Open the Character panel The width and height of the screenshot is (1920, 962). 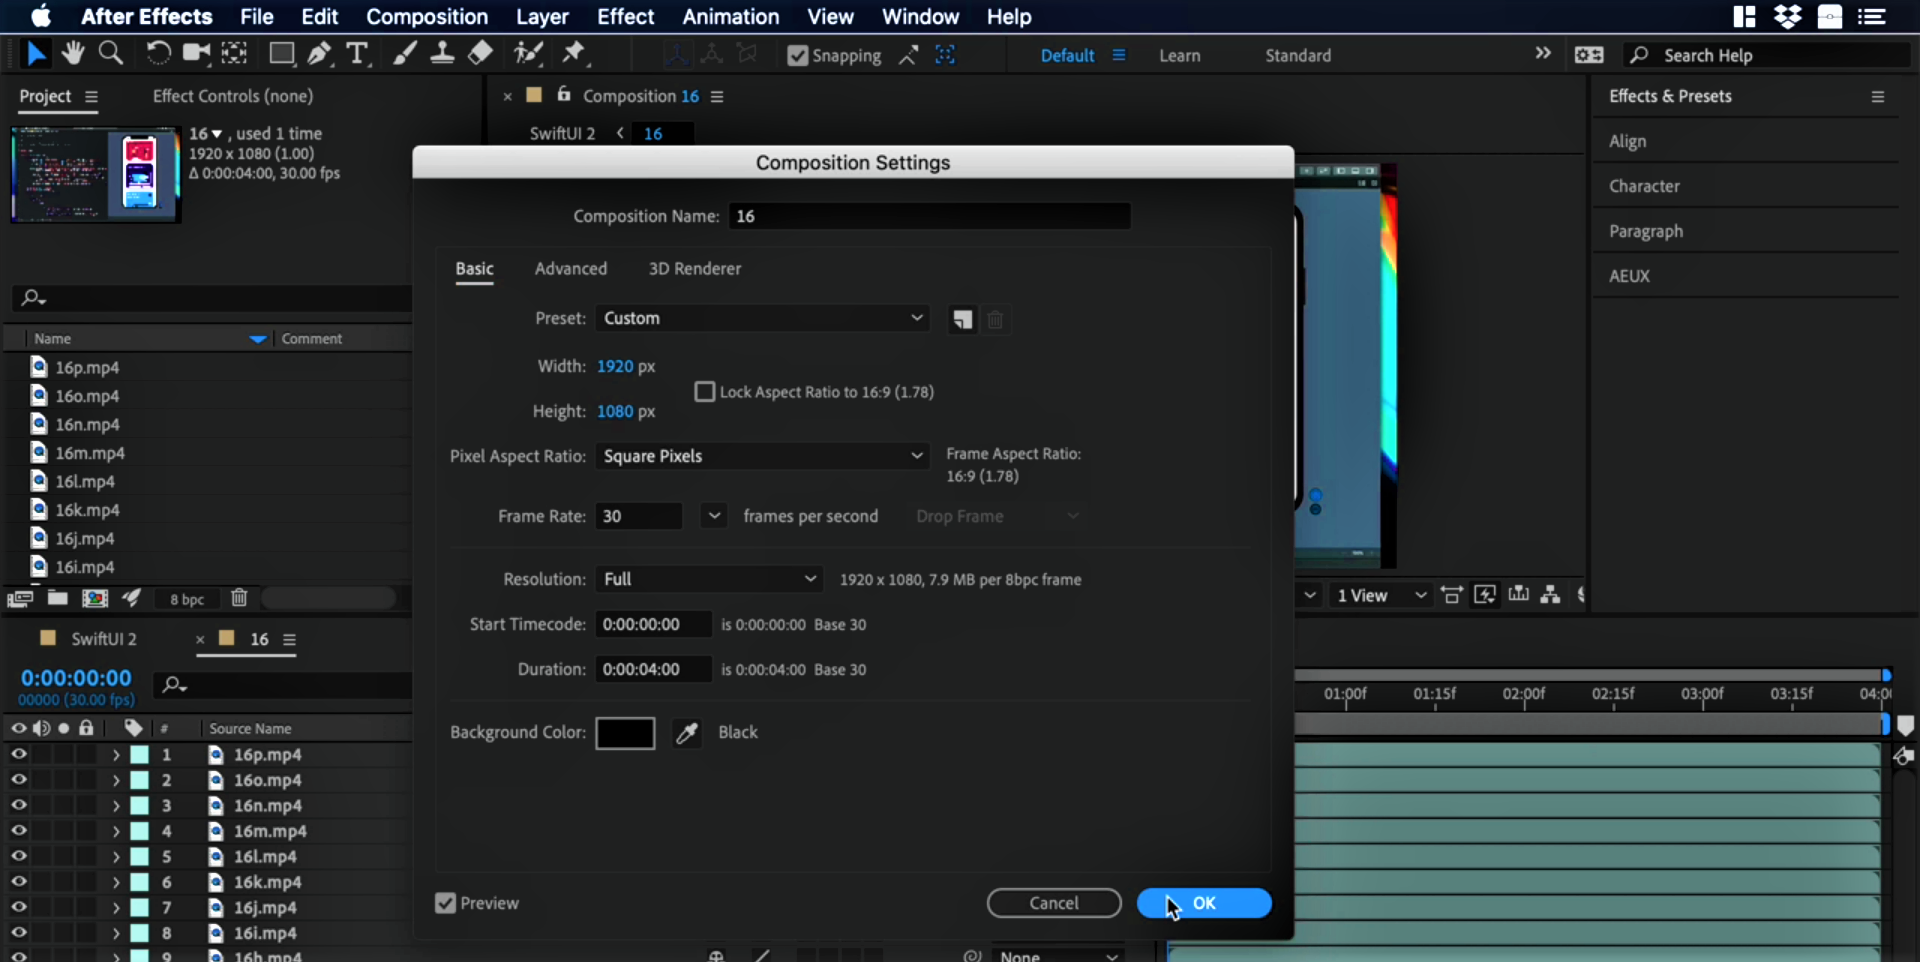(1644, 186)
